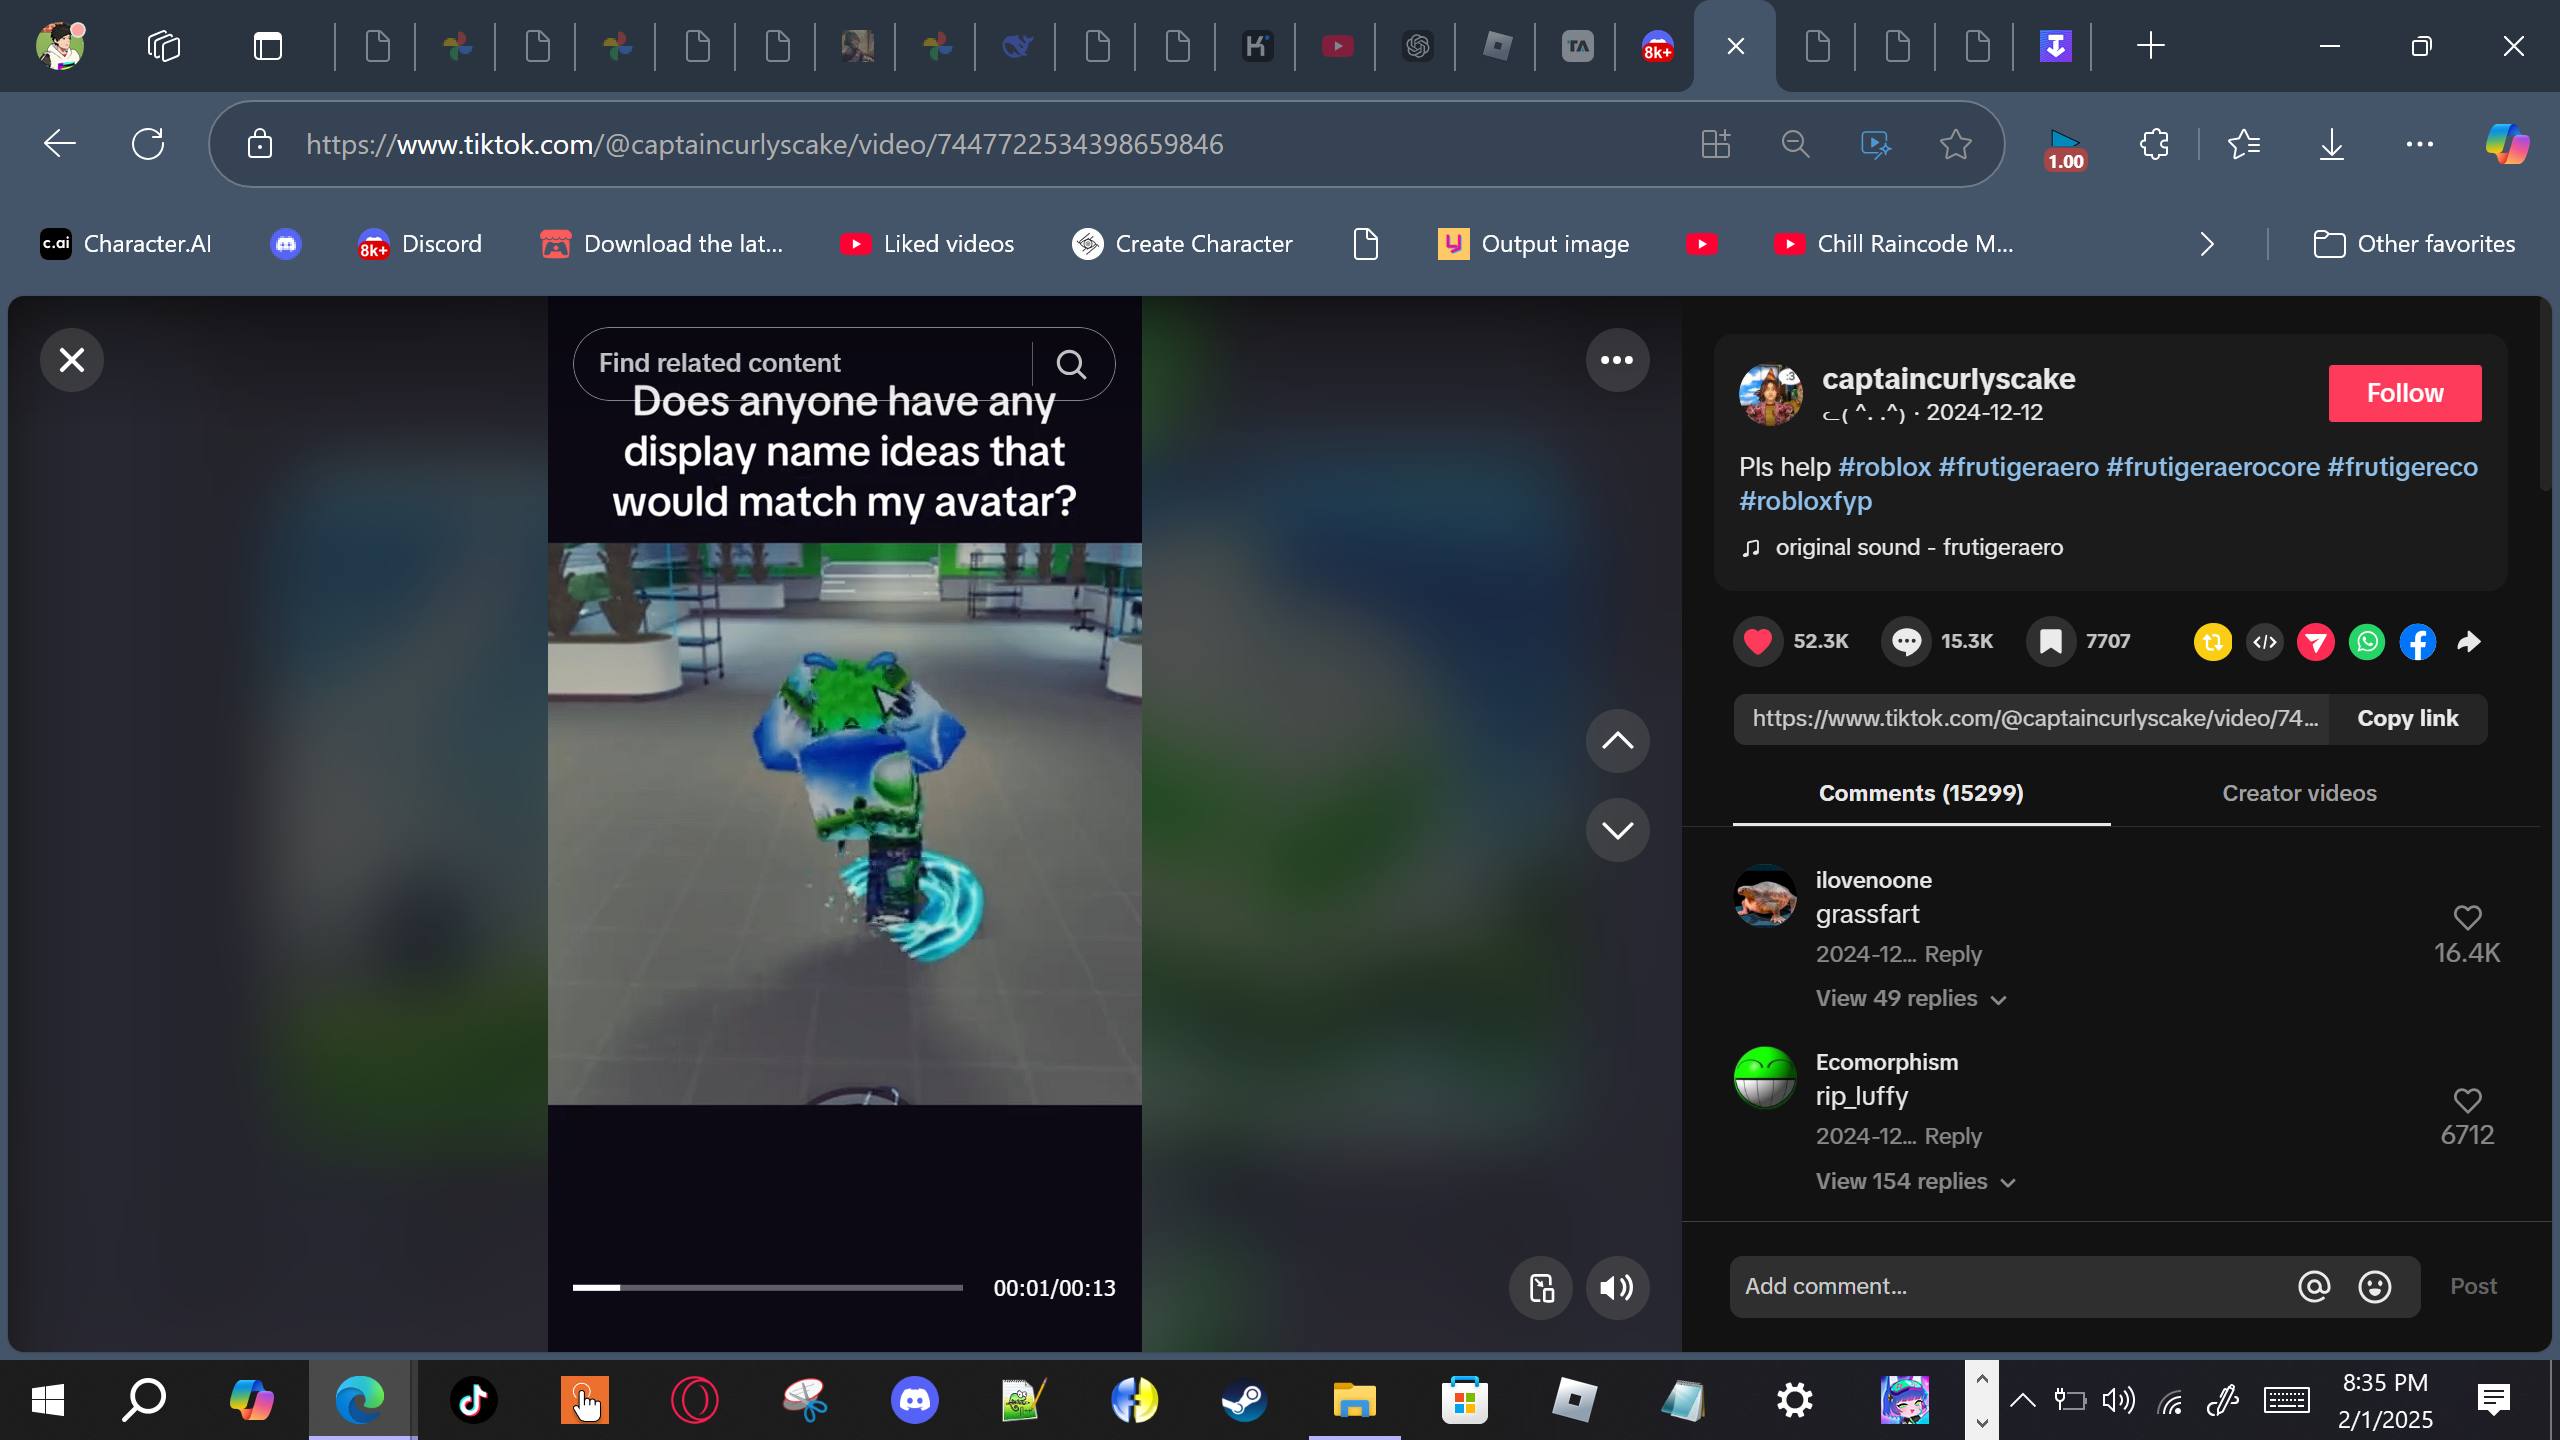The width and height of the screenshot is (2560, 1440).
Task: Bookmark the video with the favorites icon
Action: coord(2050,641)
